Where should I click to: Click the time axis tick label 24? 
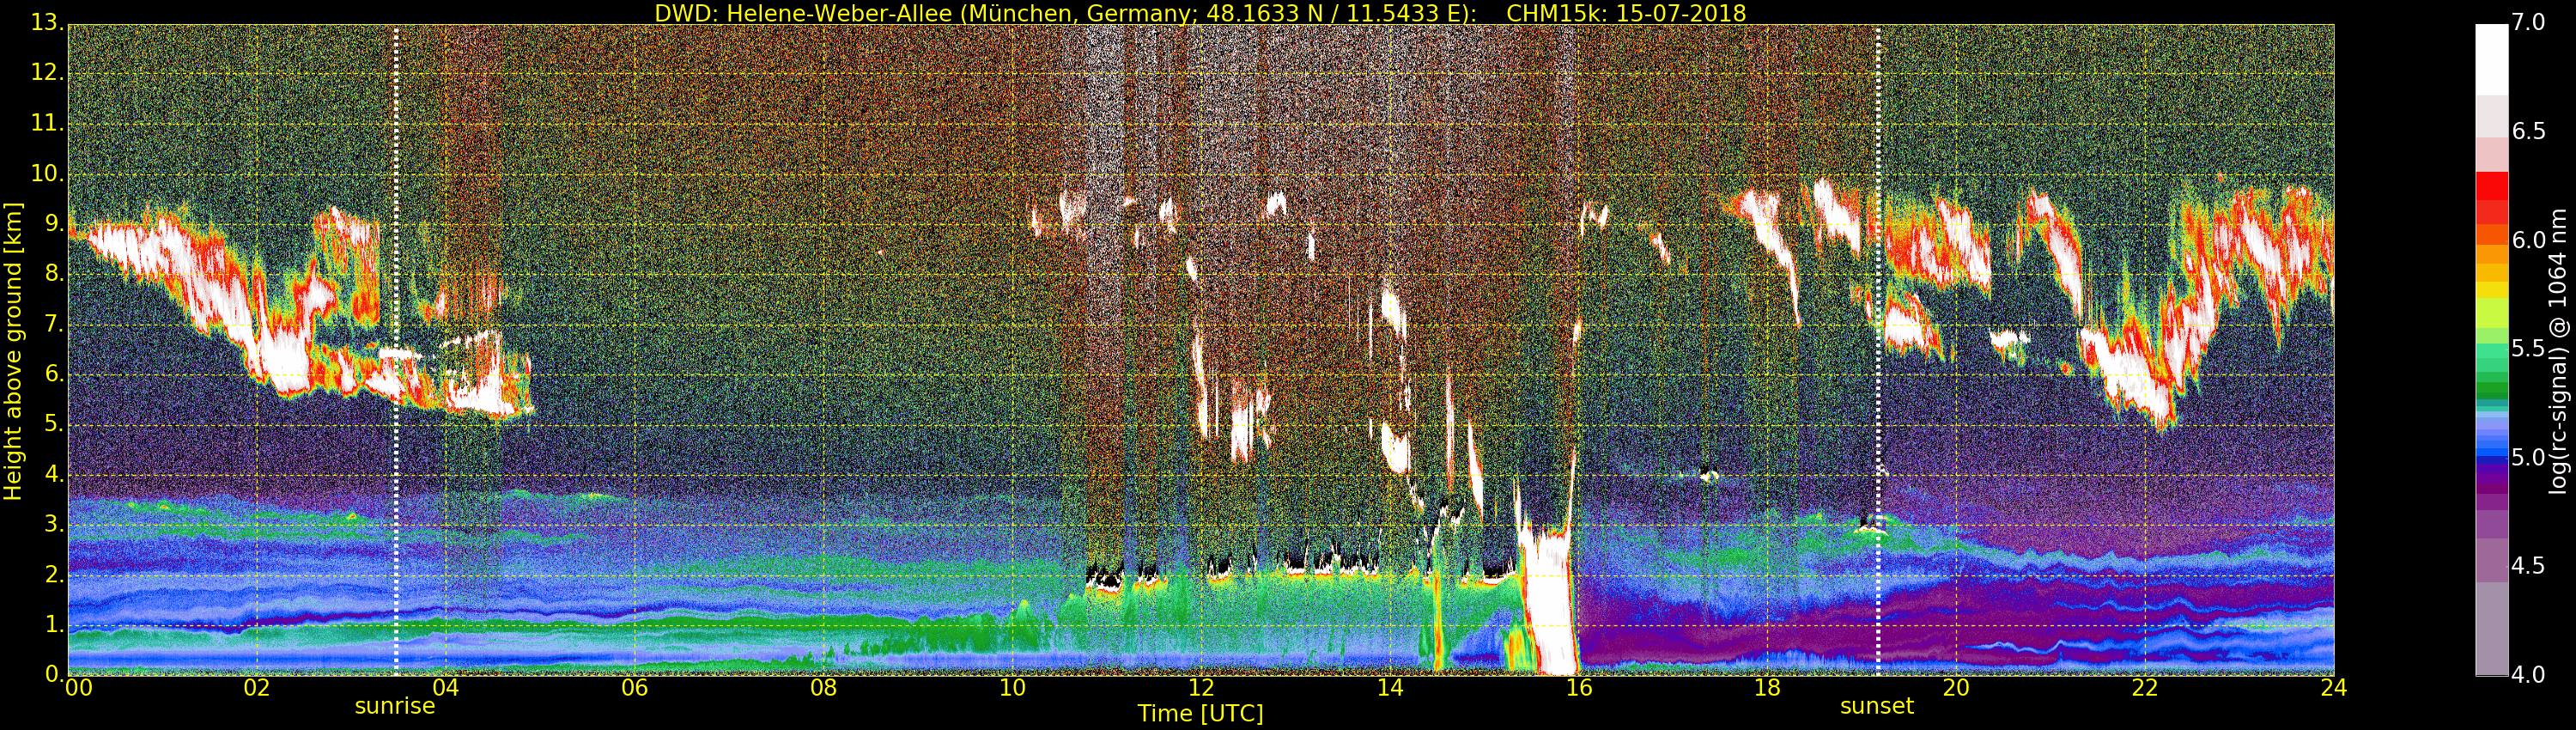click(x=2333, y=688)
